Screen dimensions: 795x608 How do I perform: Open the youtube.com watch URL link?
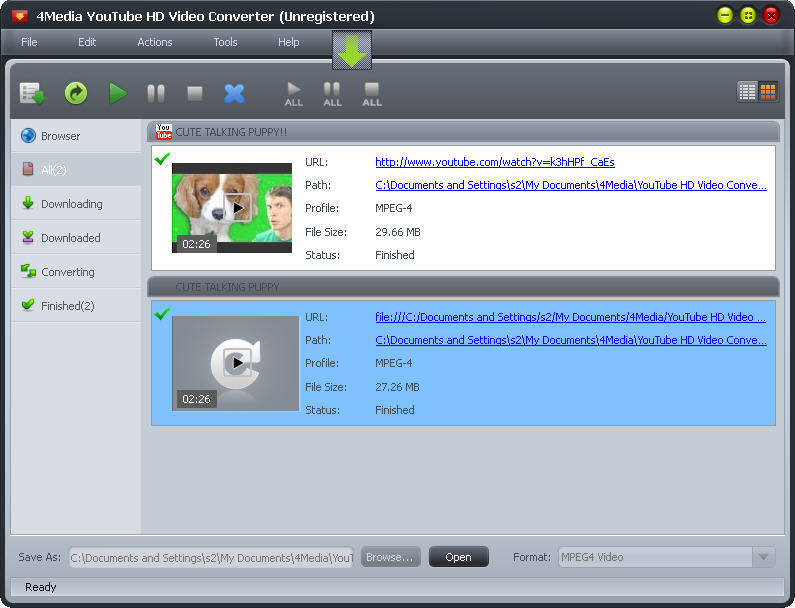pos(495,162)
